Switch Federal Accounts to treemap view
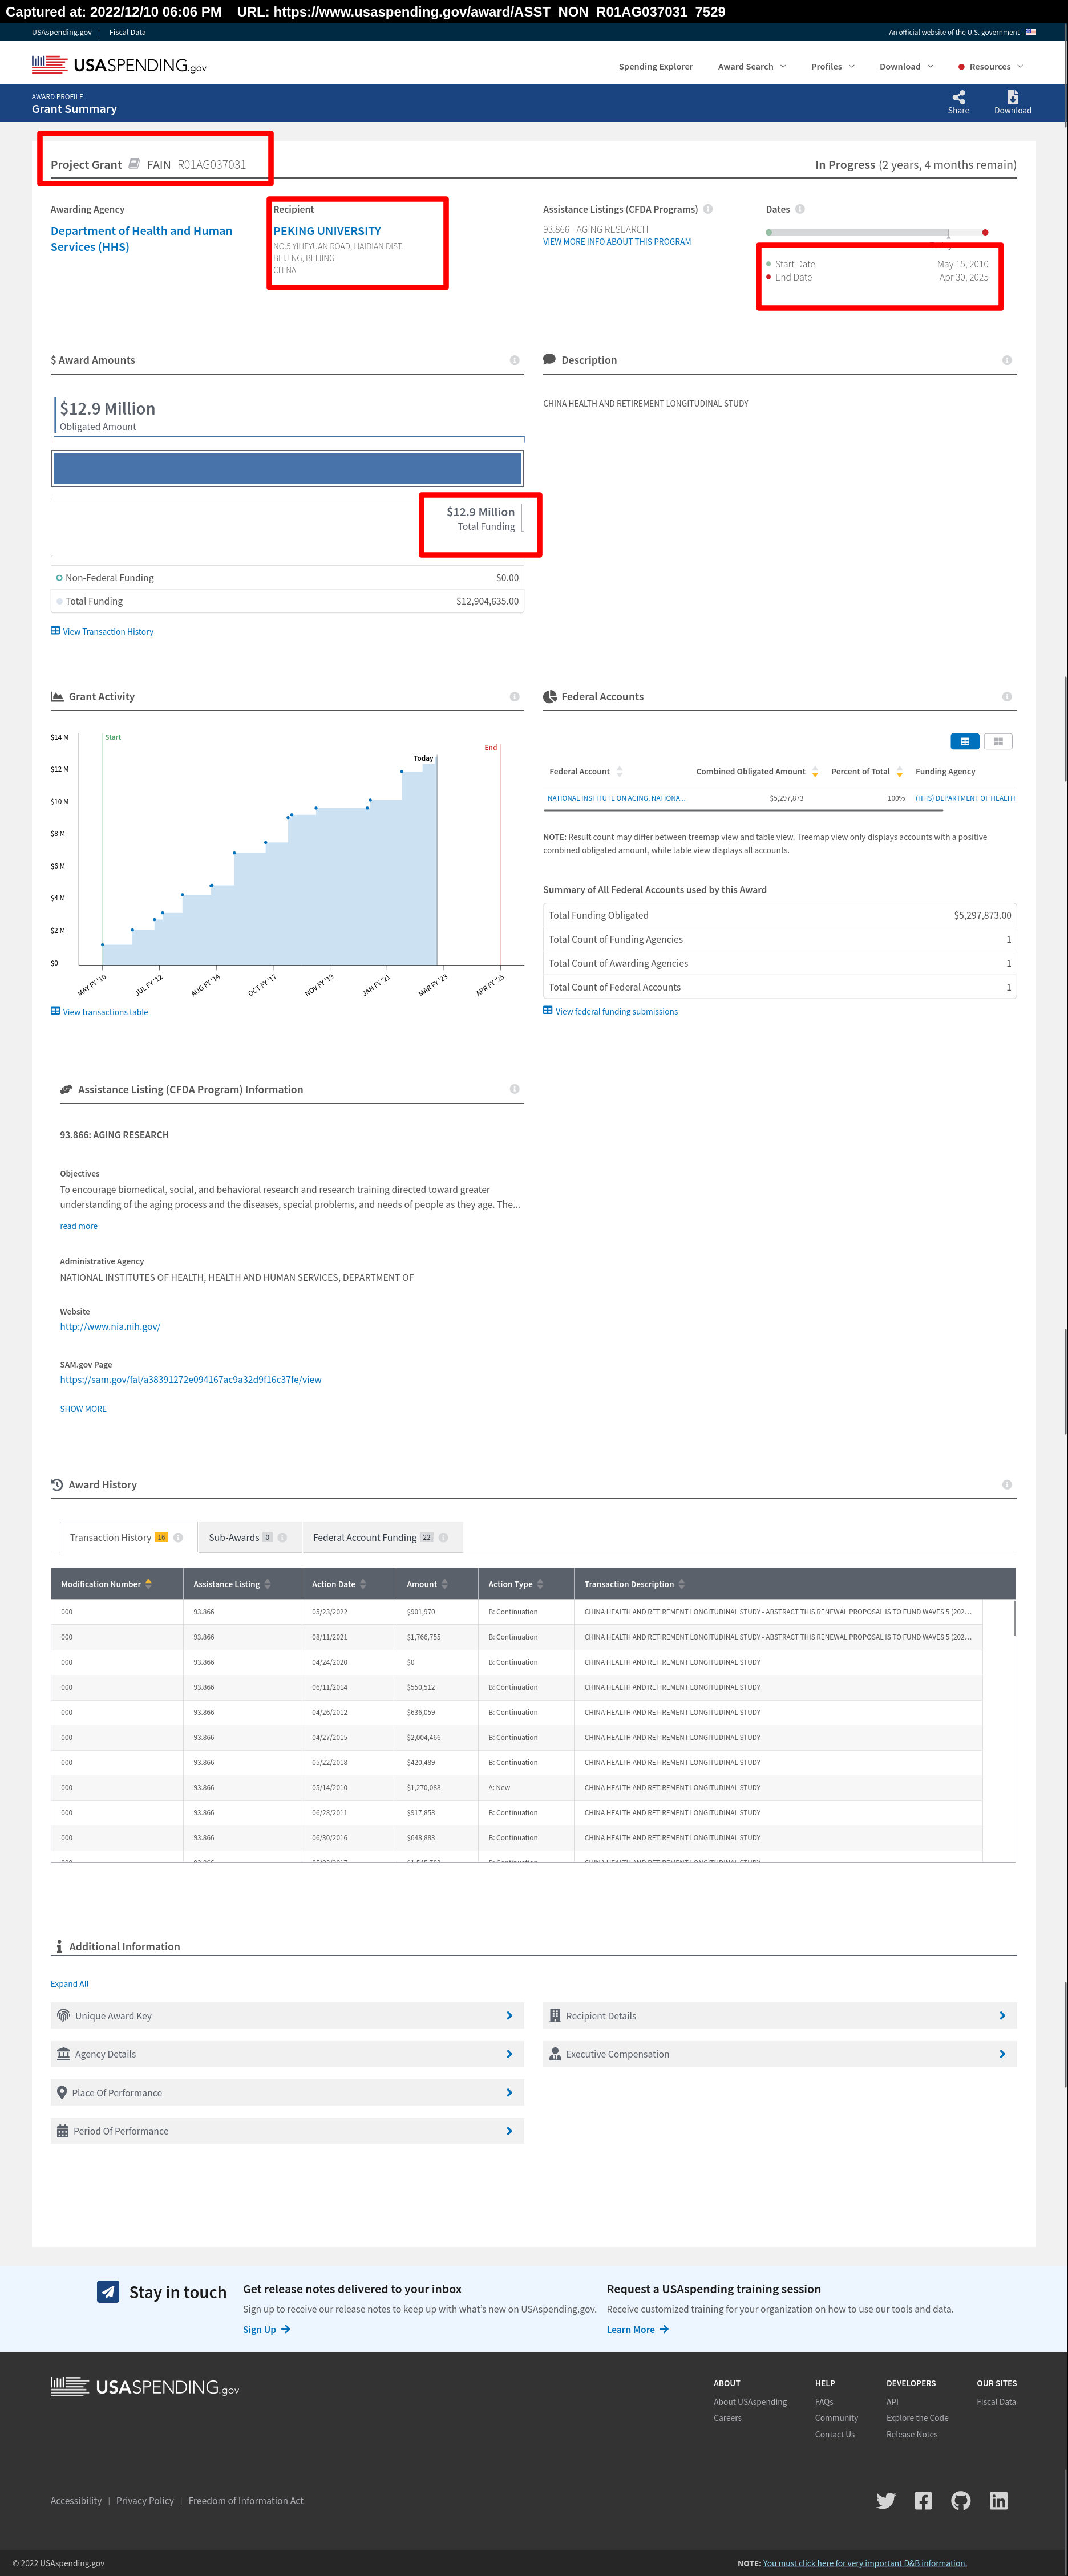 (998, 741)
